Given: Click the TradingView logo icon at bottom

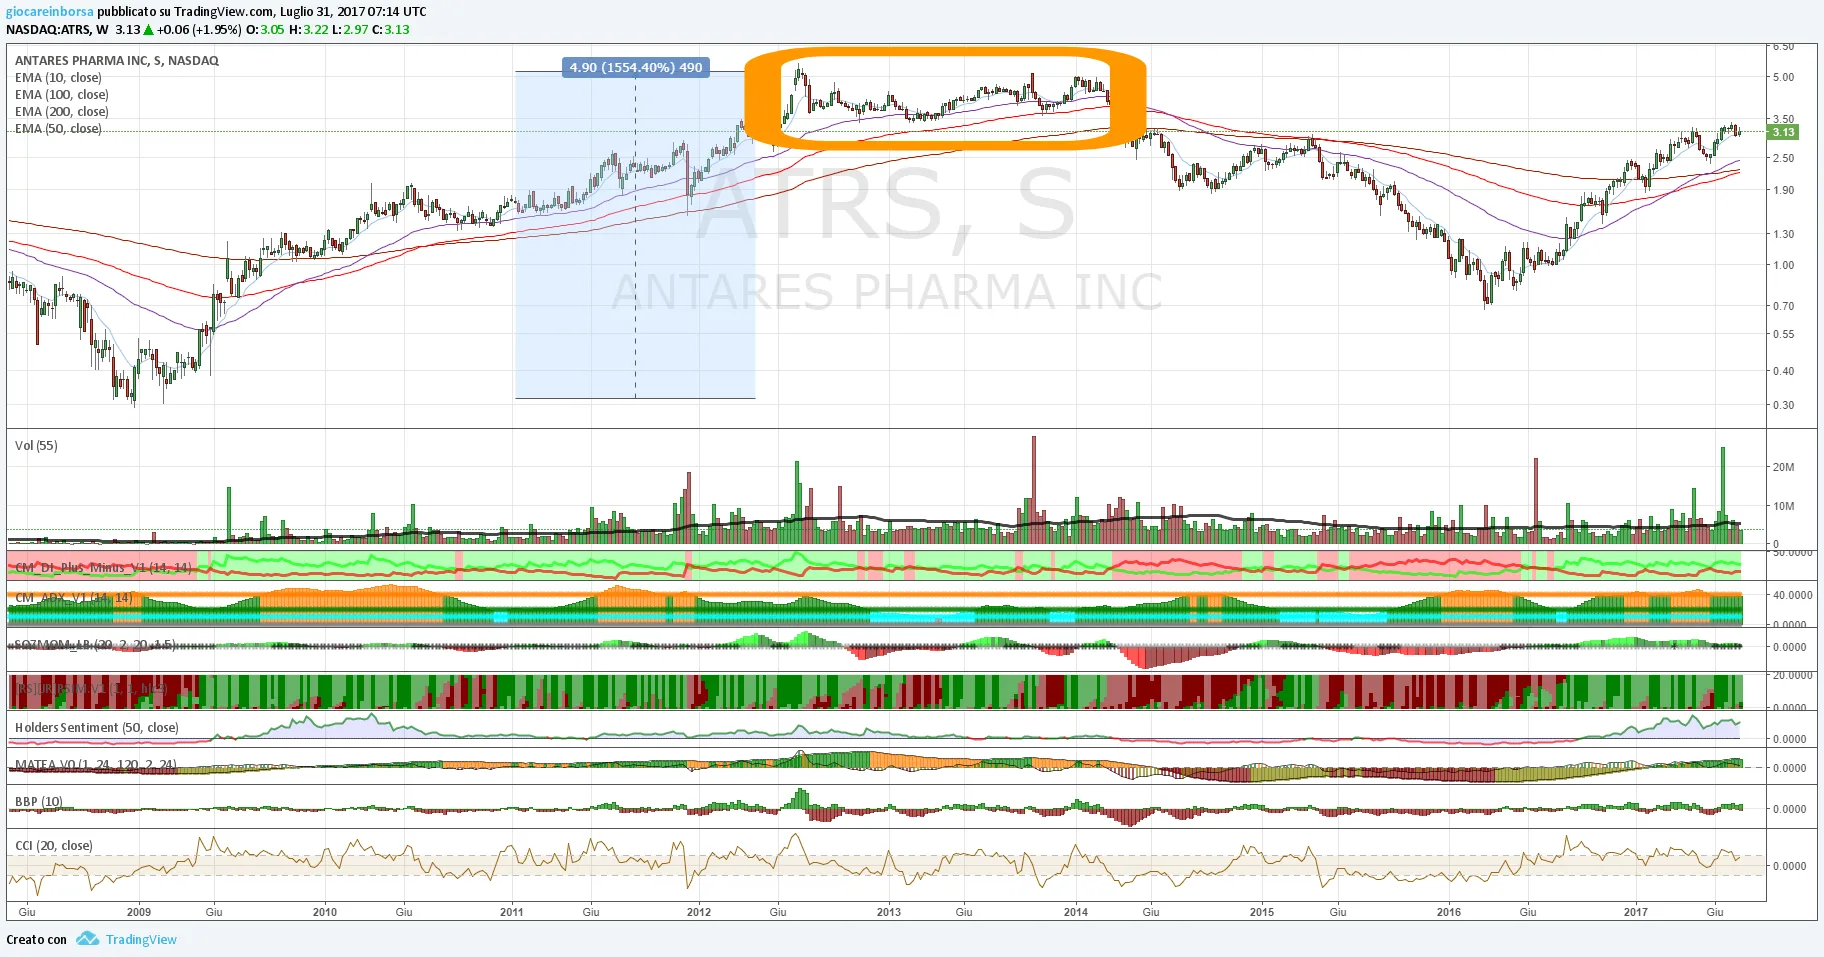Looking at the screenshot, I should tap(88, 939).
